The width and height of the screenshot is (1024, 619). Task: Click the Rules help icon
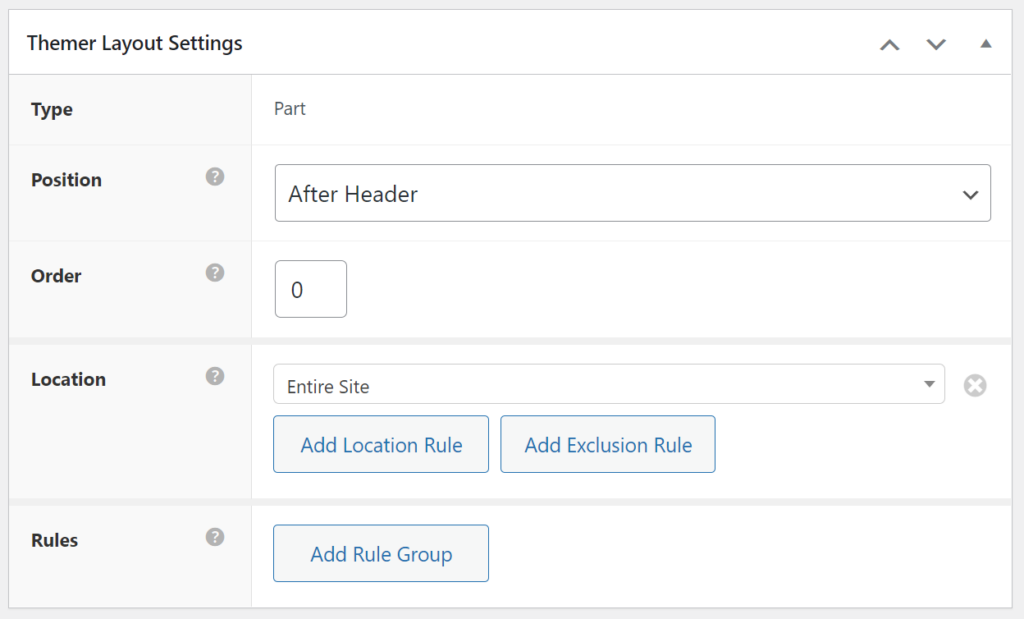pos(215,537)
